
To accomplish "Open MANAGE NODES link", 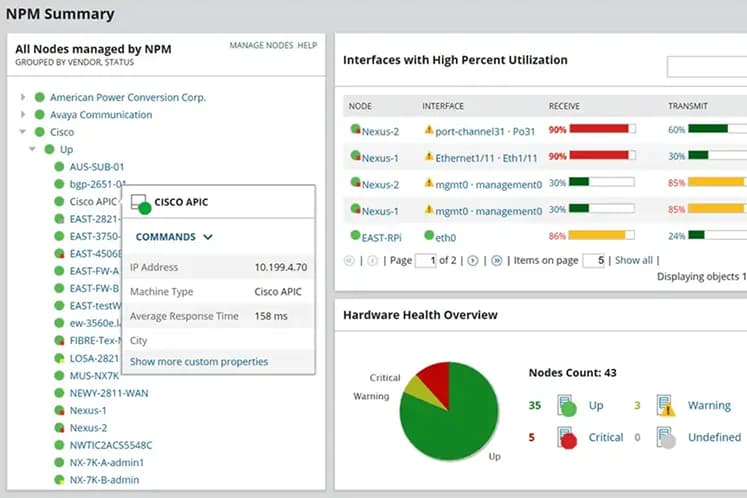I will [x=261, y=45].
